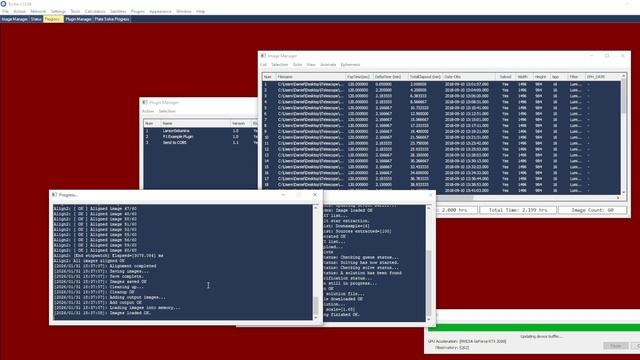The height and width of the screenshot is (360, 640).
Task: Sort by the DeltaTime (min) column header
Action: 391,77
